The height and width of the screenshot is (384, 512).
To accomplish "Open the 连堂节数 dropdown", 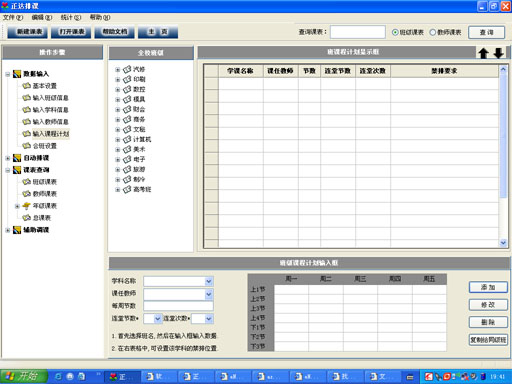I will coord(158,319).
